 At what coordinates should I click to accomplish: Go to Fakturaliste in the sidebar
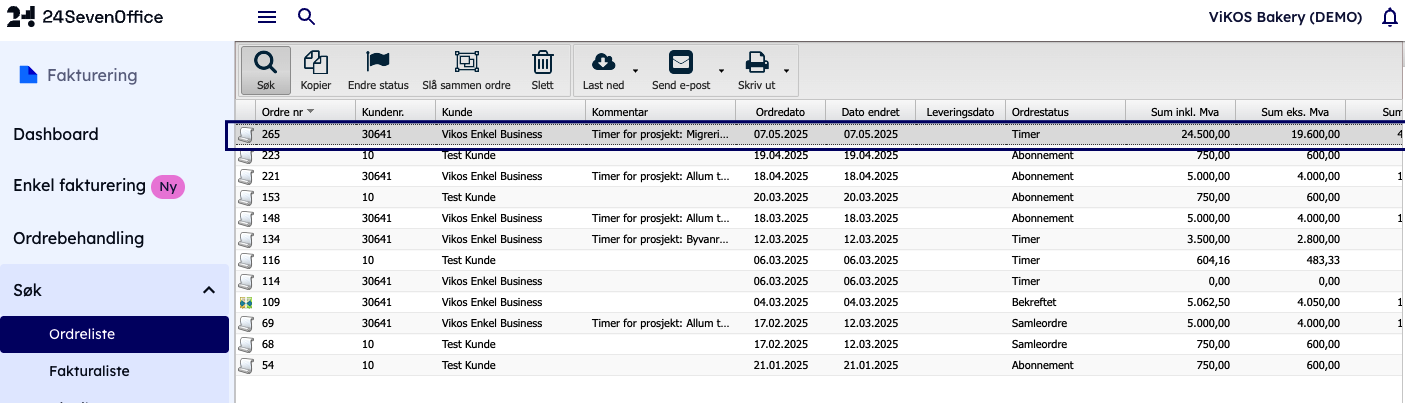point(89,371)
